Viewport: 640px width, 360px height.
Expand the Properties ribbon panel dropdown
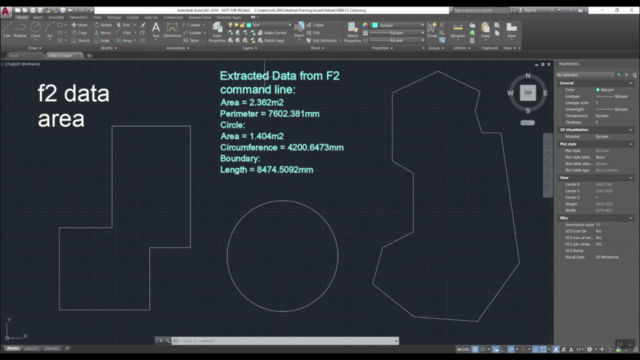click(x=382, y=48)
